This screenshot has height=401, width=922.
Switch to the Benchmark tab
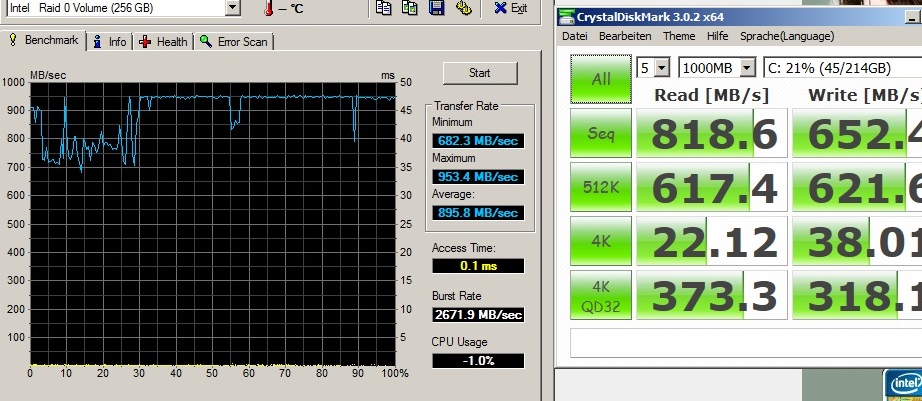pyautogui.click(x=45, y=41)
